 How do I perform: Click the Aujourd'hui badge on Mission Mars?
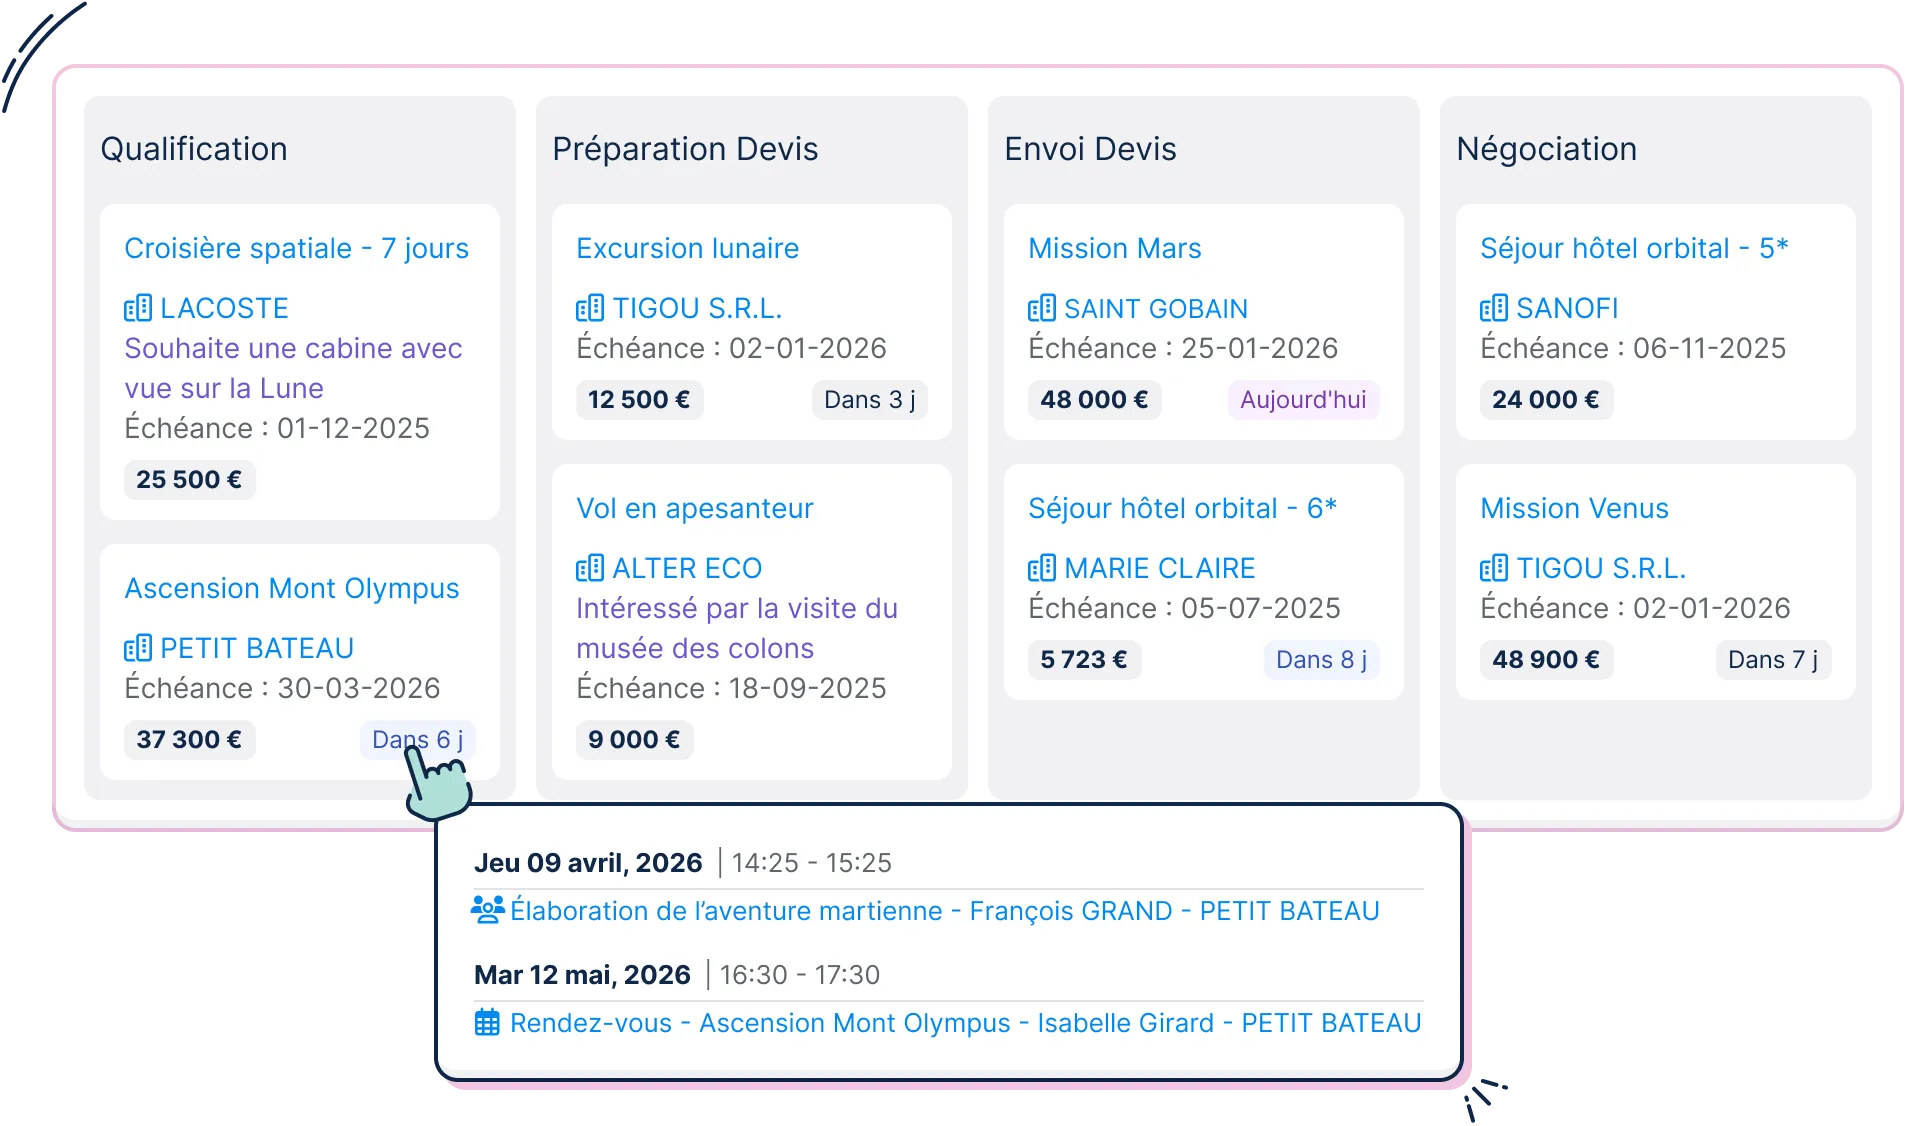coord(1302,400)
